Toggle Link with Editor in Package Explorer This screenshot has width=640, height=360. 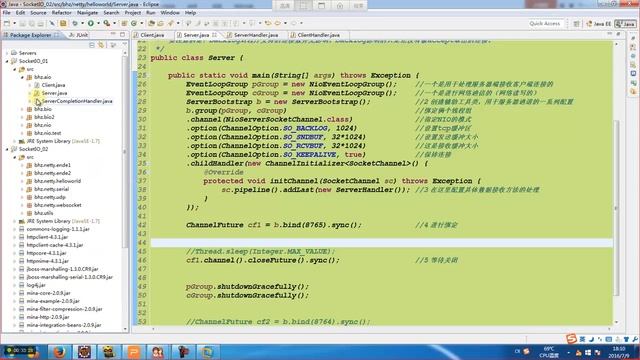click(101, 45)
